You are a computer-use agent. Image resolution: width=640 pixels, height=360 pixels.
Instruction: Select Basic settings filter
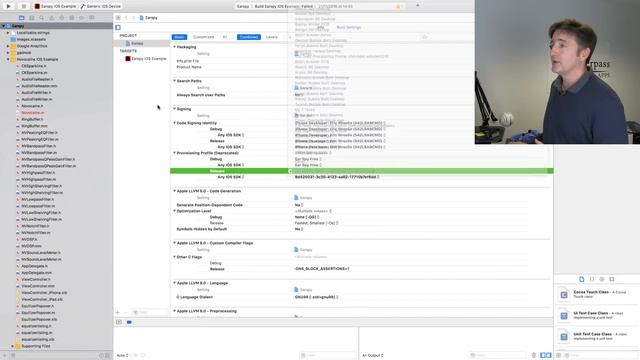179,37
